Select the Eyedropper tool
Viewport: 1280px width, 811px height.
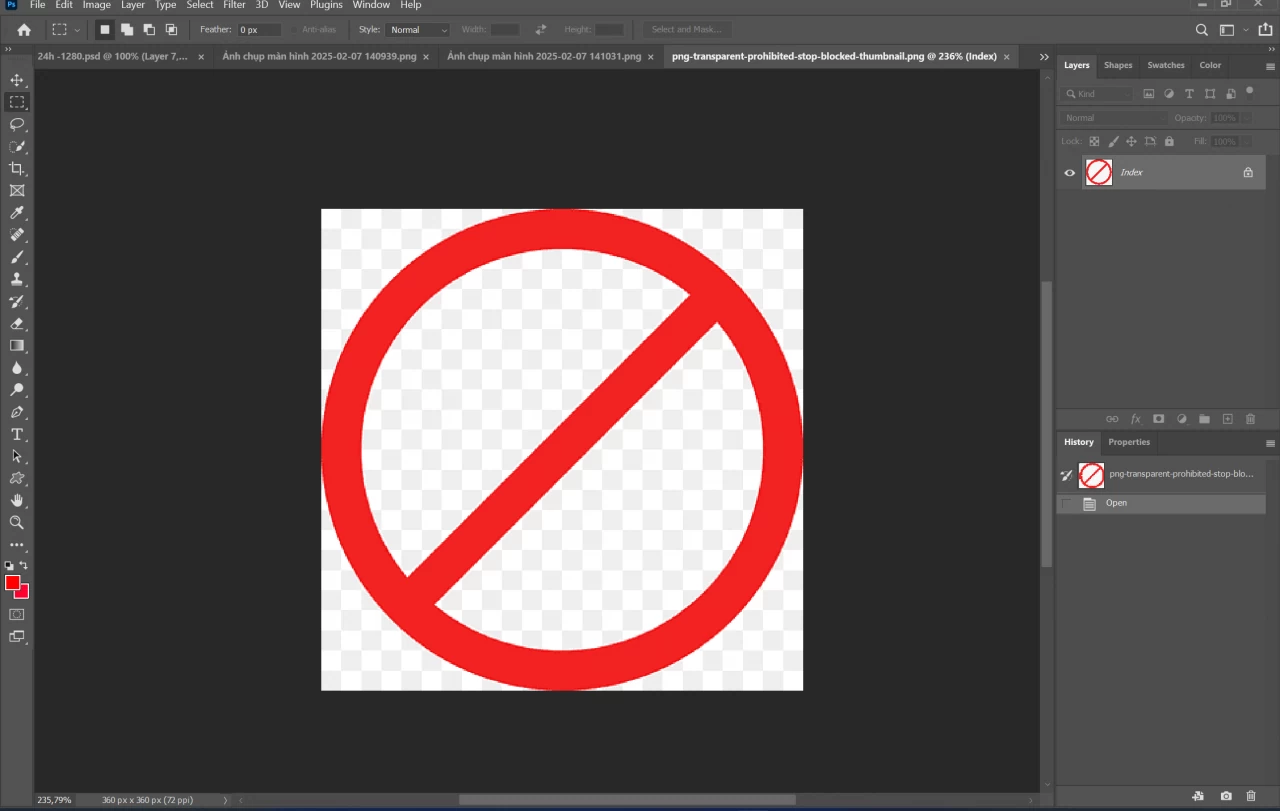click(x=17, y=212)
